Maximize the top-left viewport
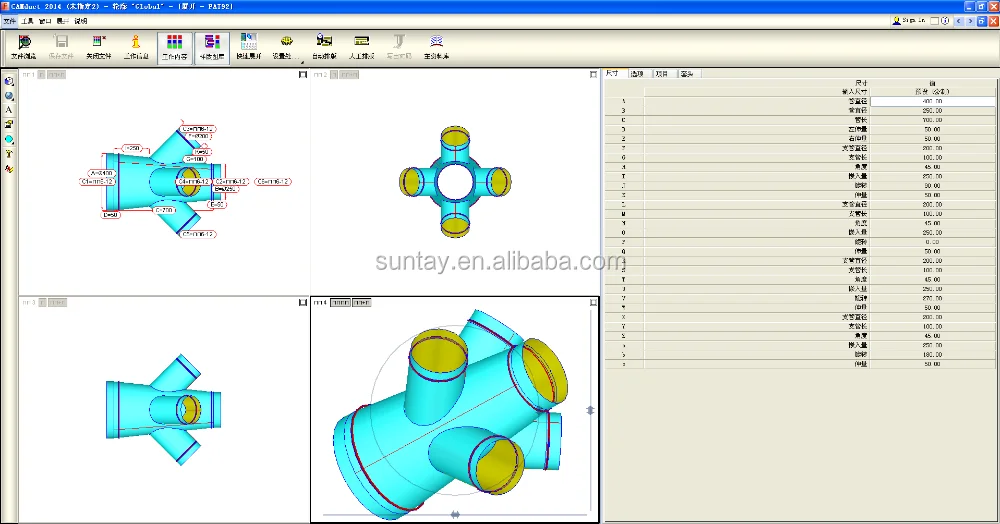 pos(303,75)
